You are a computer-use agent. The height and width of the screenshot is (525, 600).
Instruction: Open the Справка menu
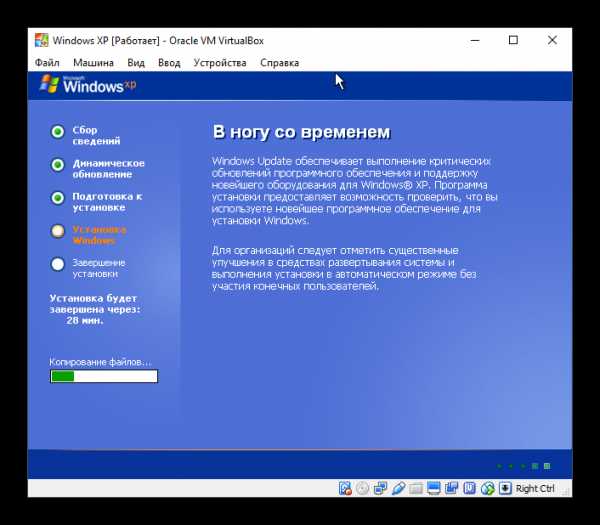pos(280,63)
